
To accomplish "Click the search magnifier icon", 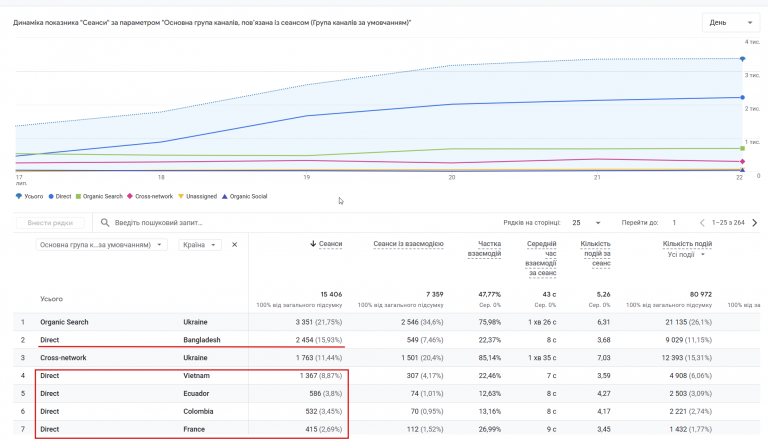I will point(105,222).
